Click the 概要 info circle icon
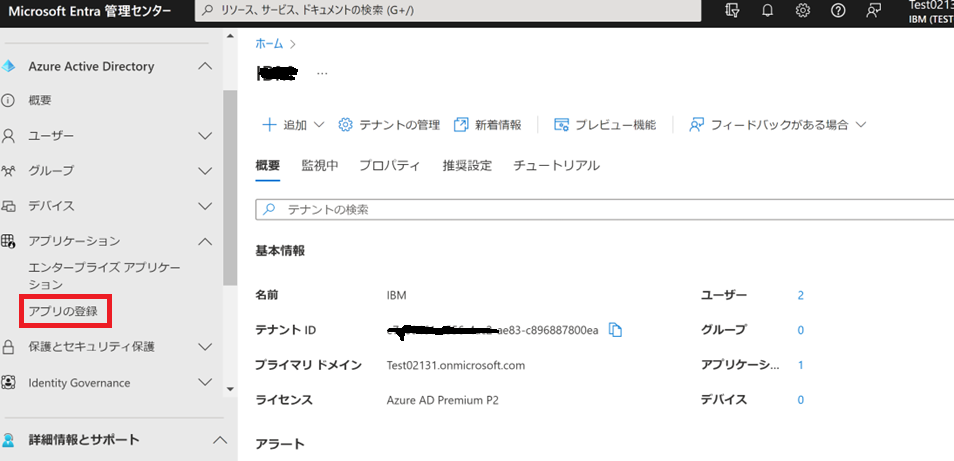This screenshot has height=461, width=954. coord(8,101)
